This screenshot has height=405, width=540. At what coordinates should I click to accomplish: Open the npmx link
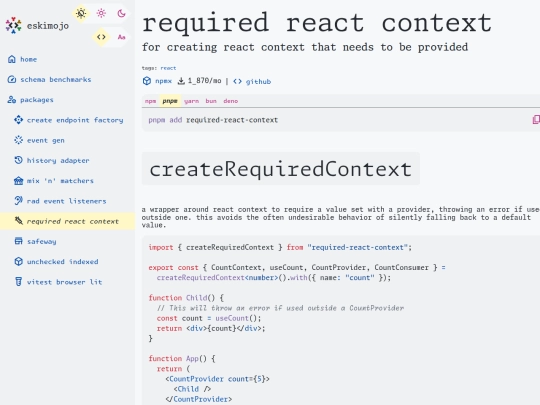(x=163, y=81)
